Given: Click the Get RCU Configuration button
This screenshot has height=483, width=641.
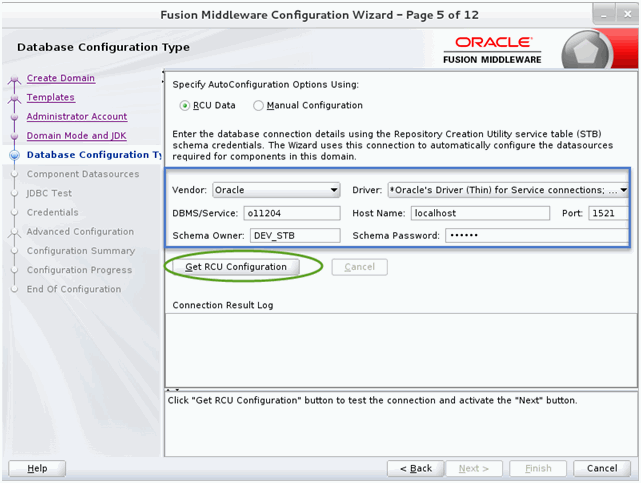Looking at the screenshot, I should tap(236, 267).
